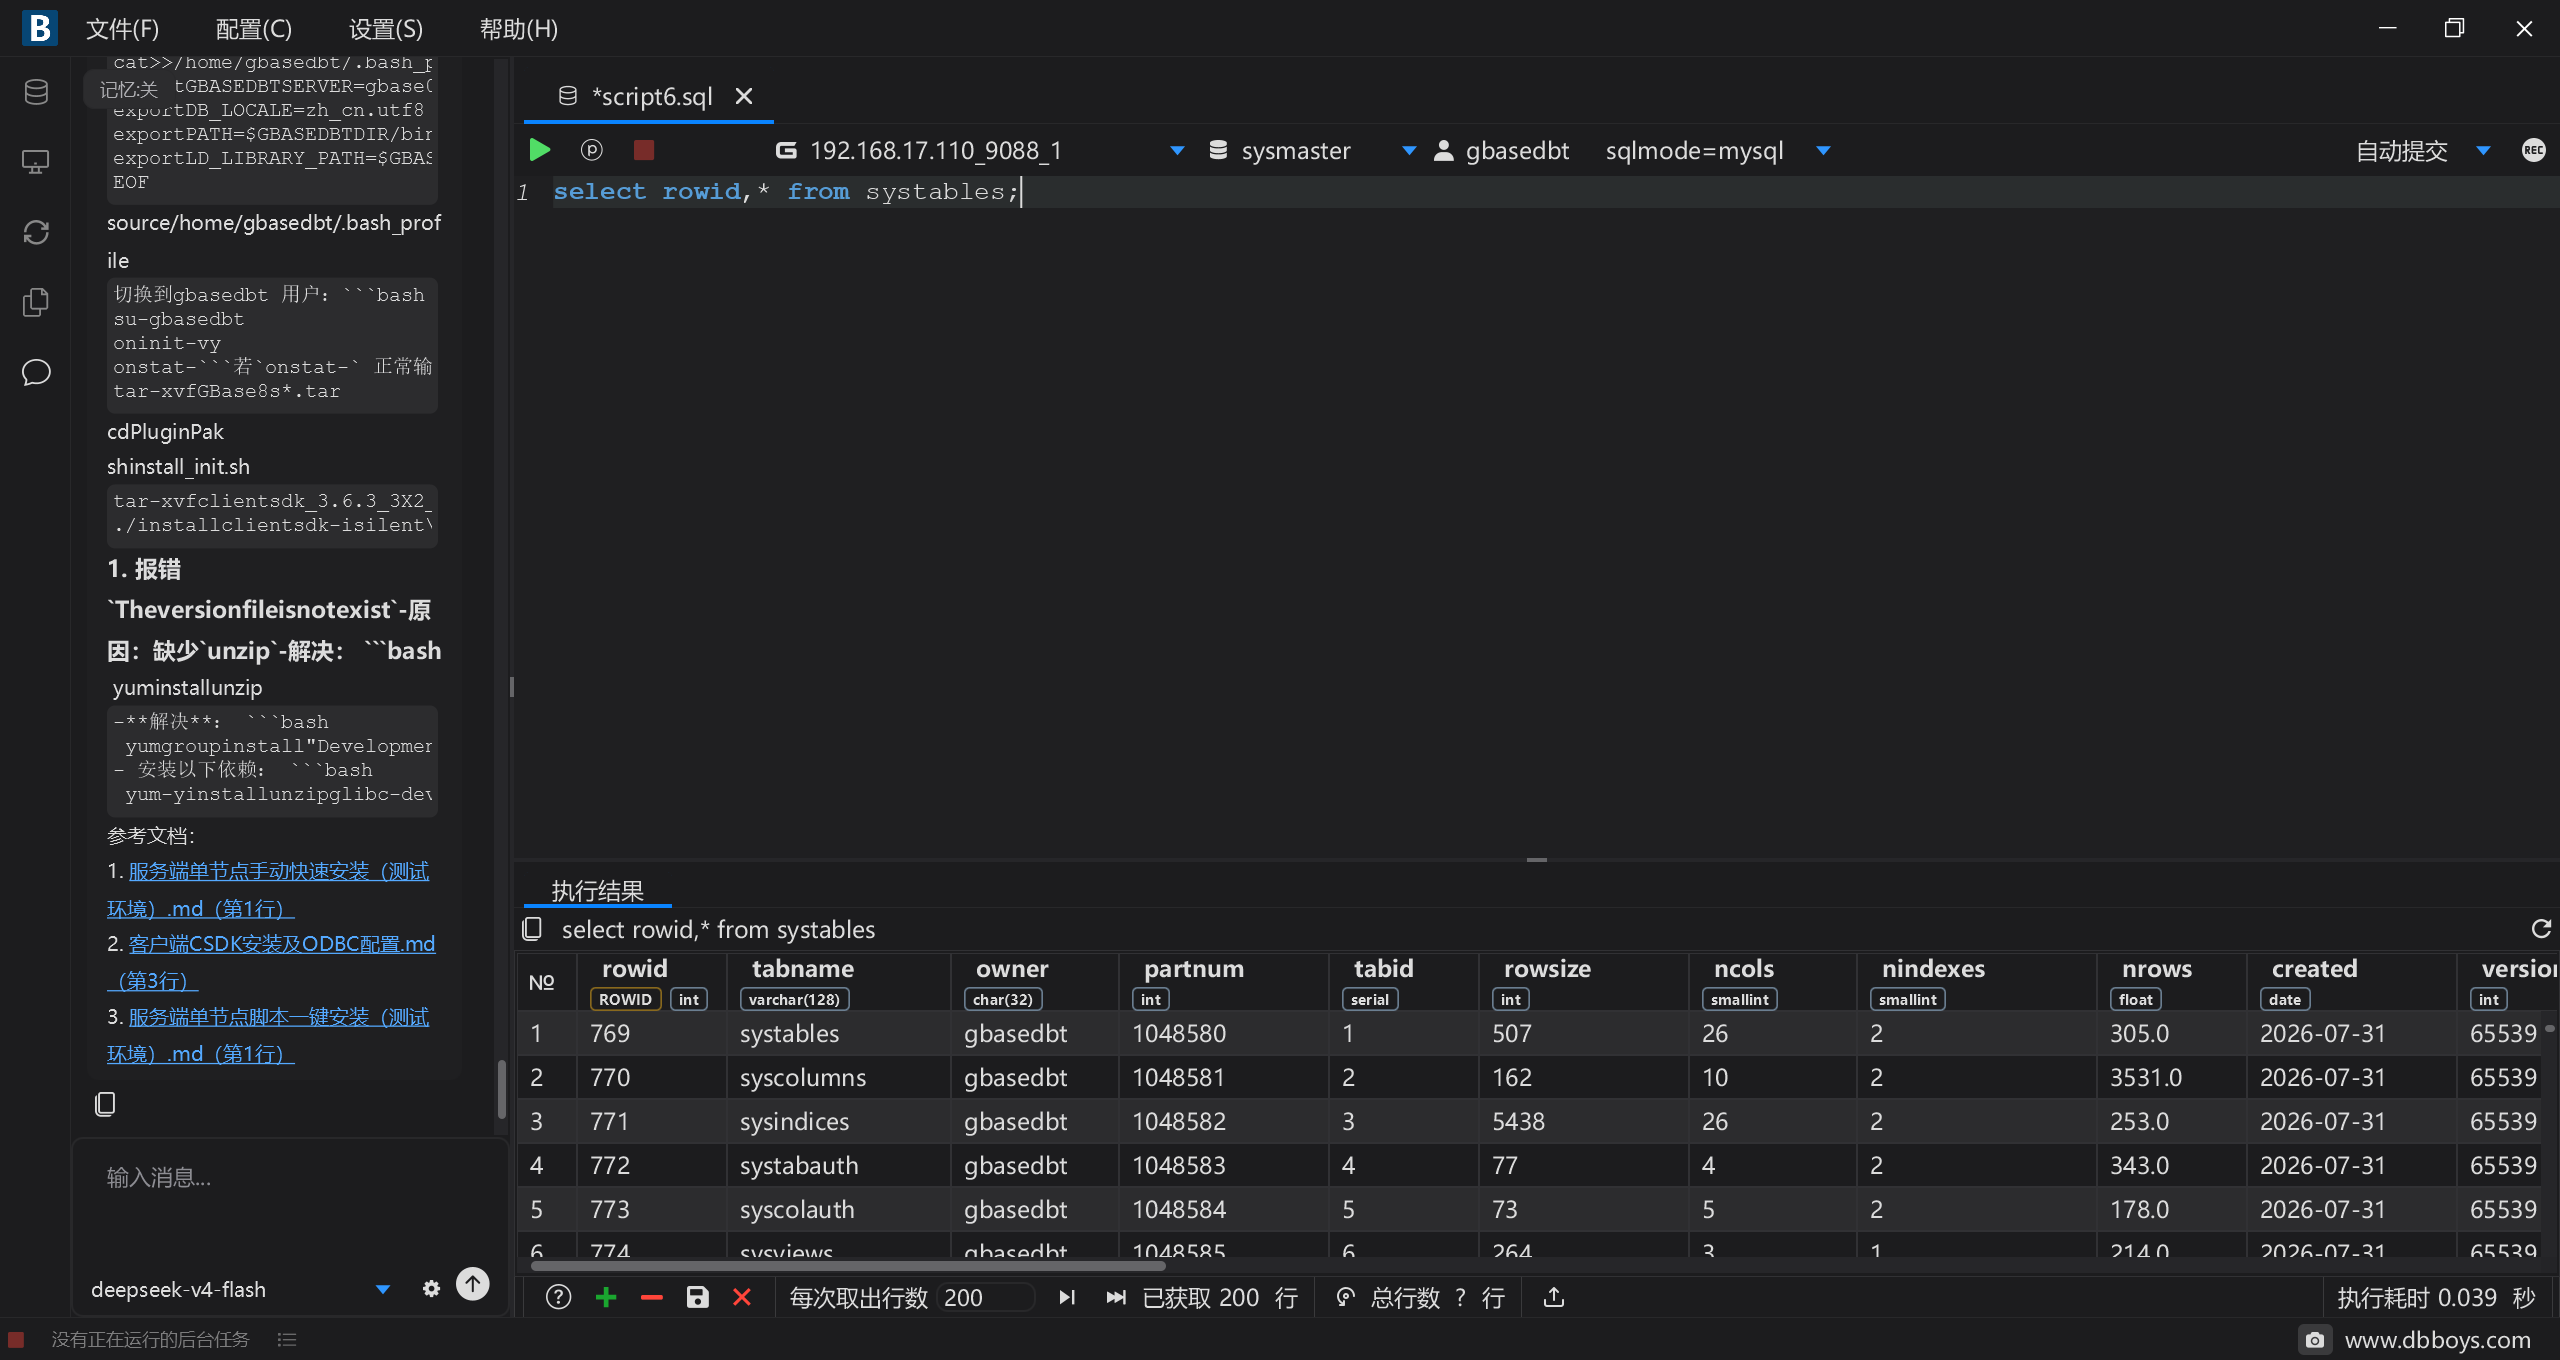The image size is (2560, 1360).
Task: Expand the 自动提交 commit mode dropdown
Action: (x=2483, y=150)
